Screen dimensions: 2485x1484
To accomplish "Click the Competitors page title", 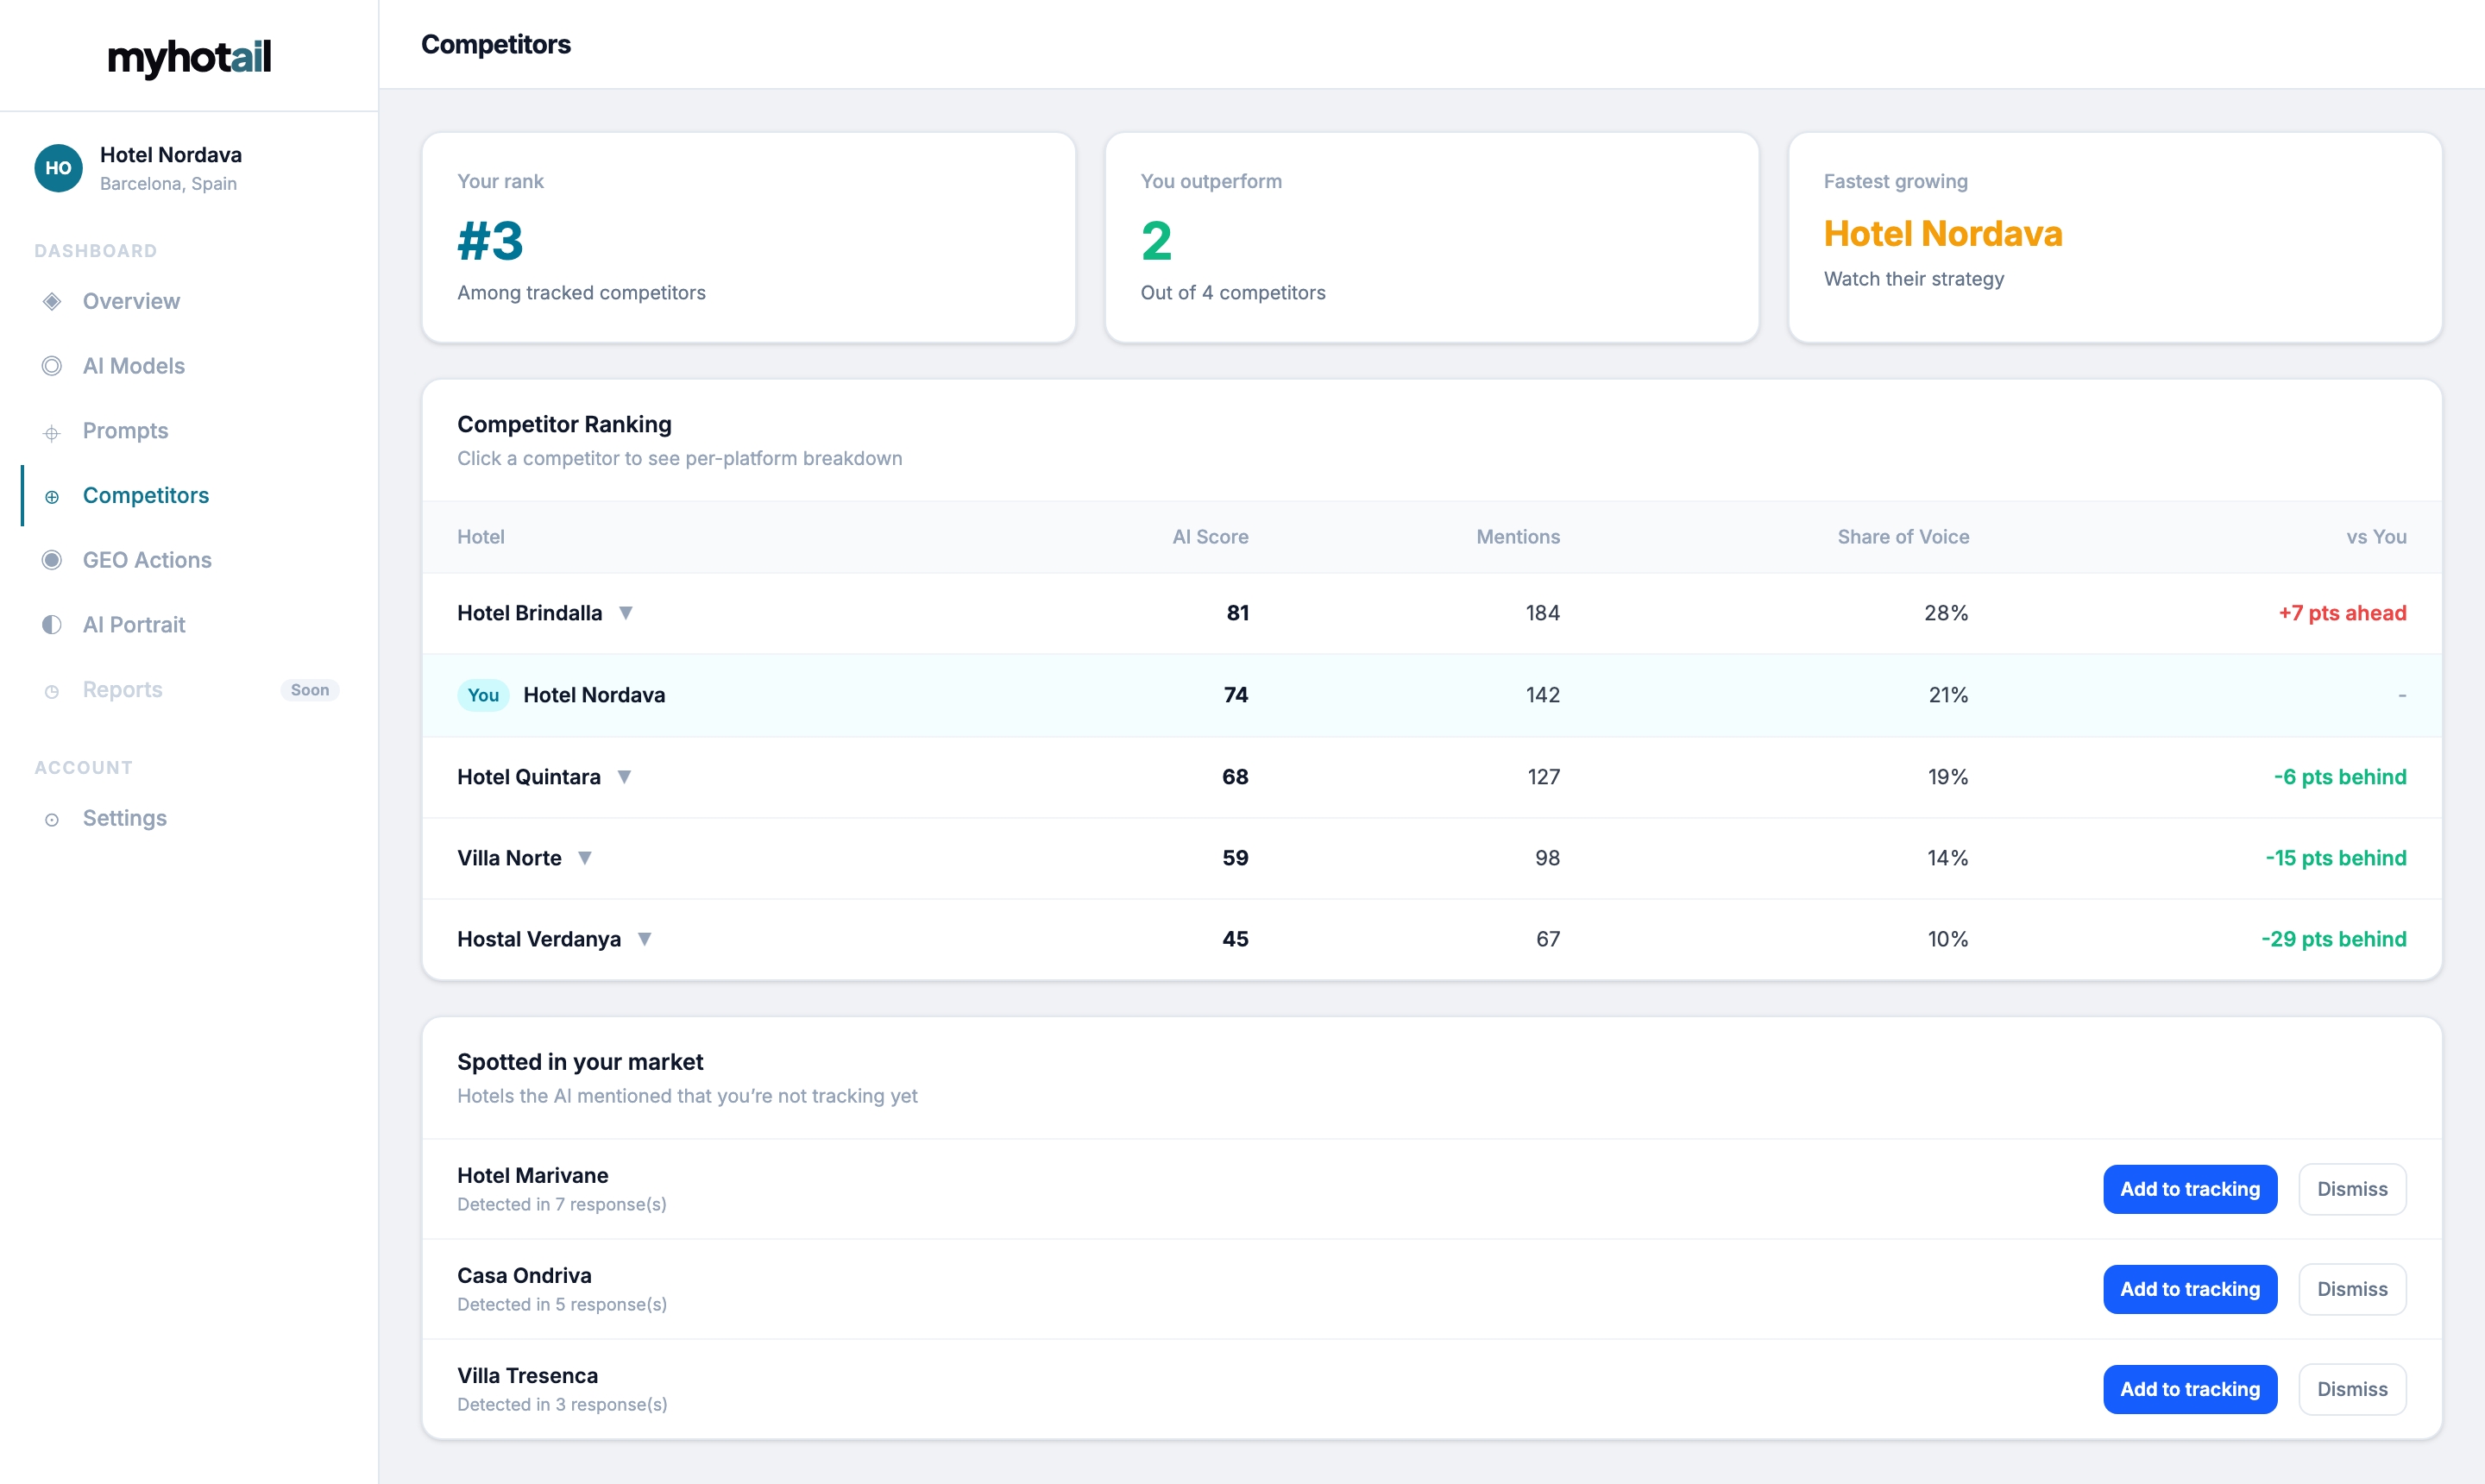I will [496, 44].
